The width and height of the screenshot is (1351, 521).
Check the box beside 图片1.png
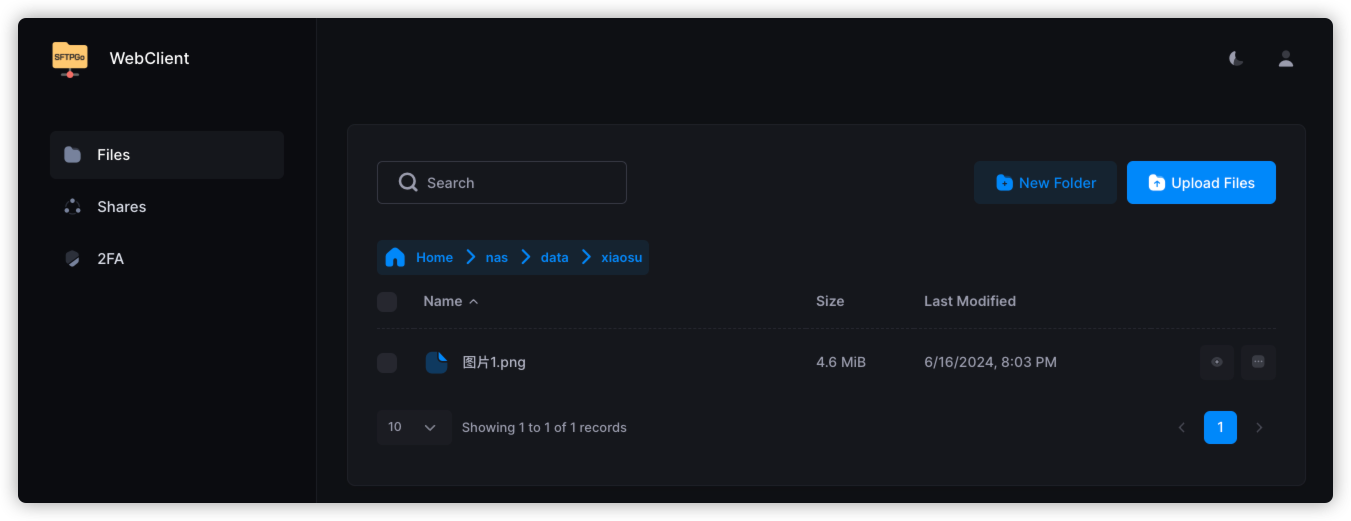point(387,363)
